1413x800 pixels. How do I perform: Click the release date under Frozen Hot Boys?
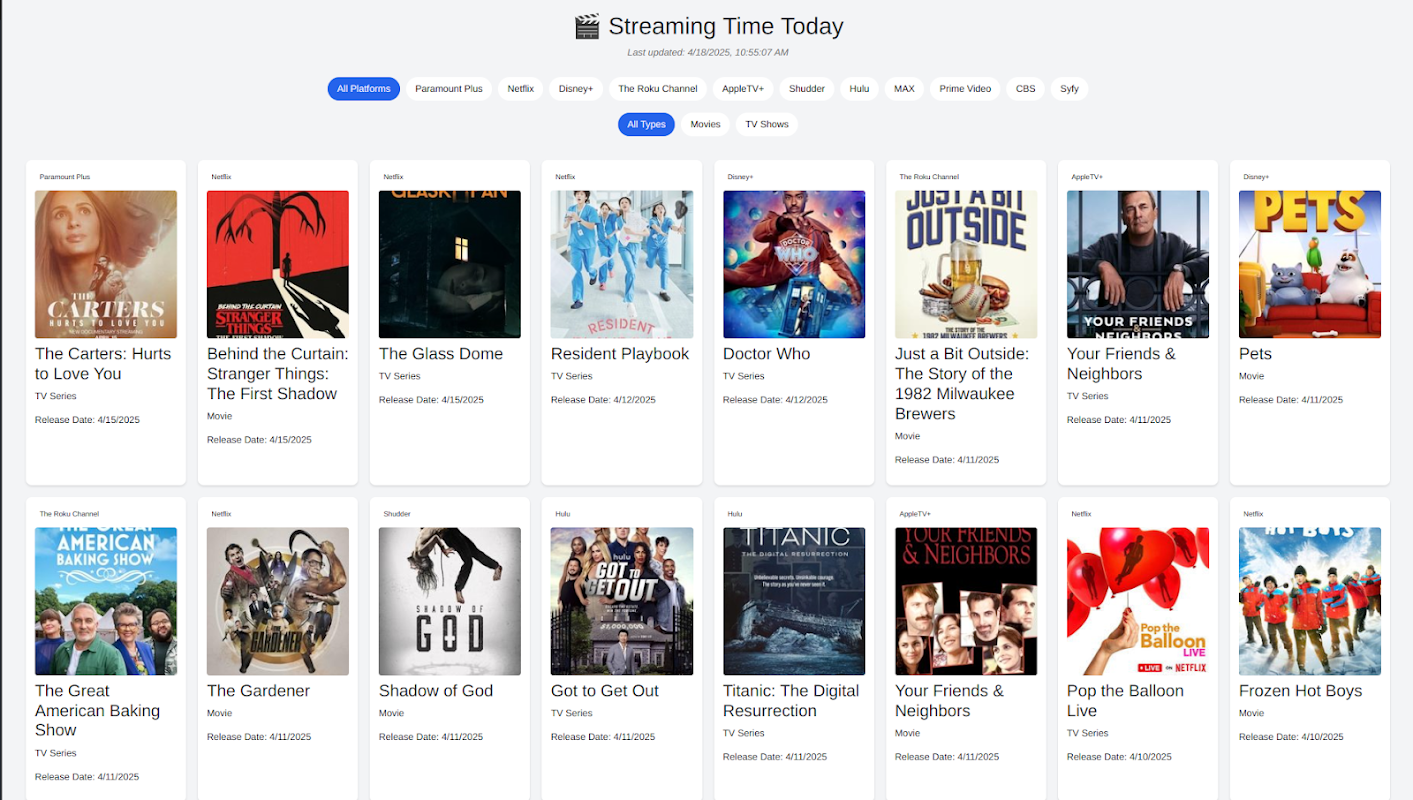coord(1291,737)
